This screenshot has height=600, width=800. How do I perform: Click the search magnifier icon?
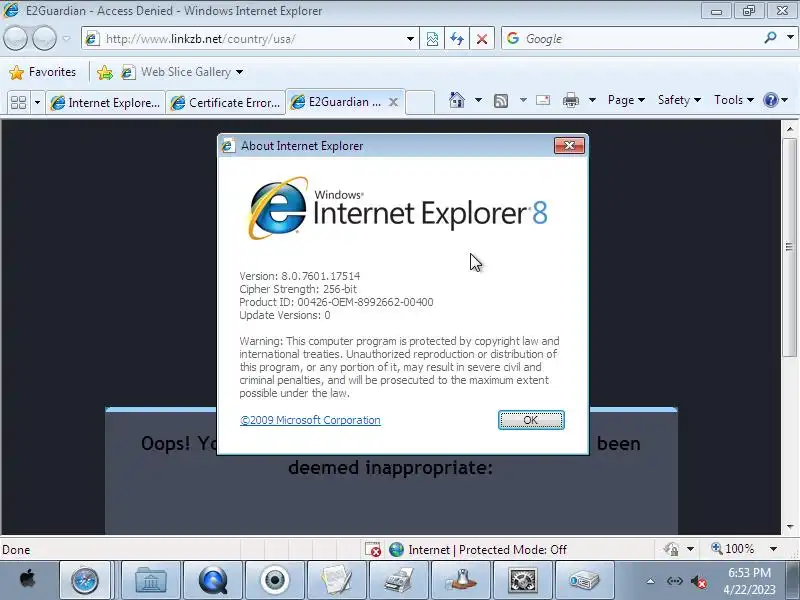tap(770, 38)
